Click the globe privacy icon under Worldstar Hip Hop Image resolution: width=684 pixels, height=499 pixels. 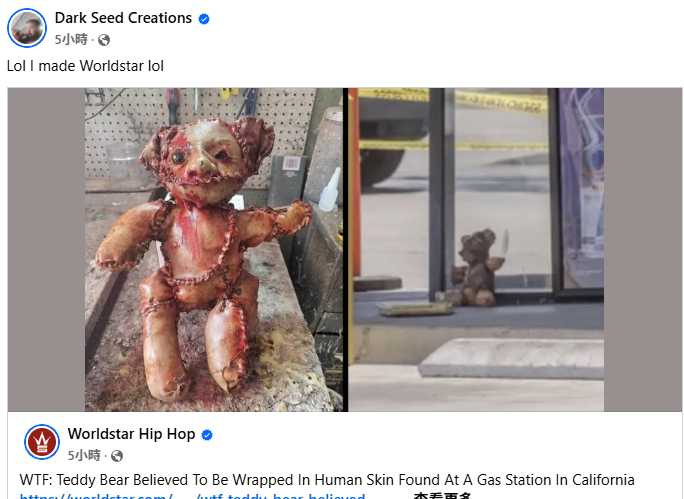pyautogui.click(x=116, y=456)
